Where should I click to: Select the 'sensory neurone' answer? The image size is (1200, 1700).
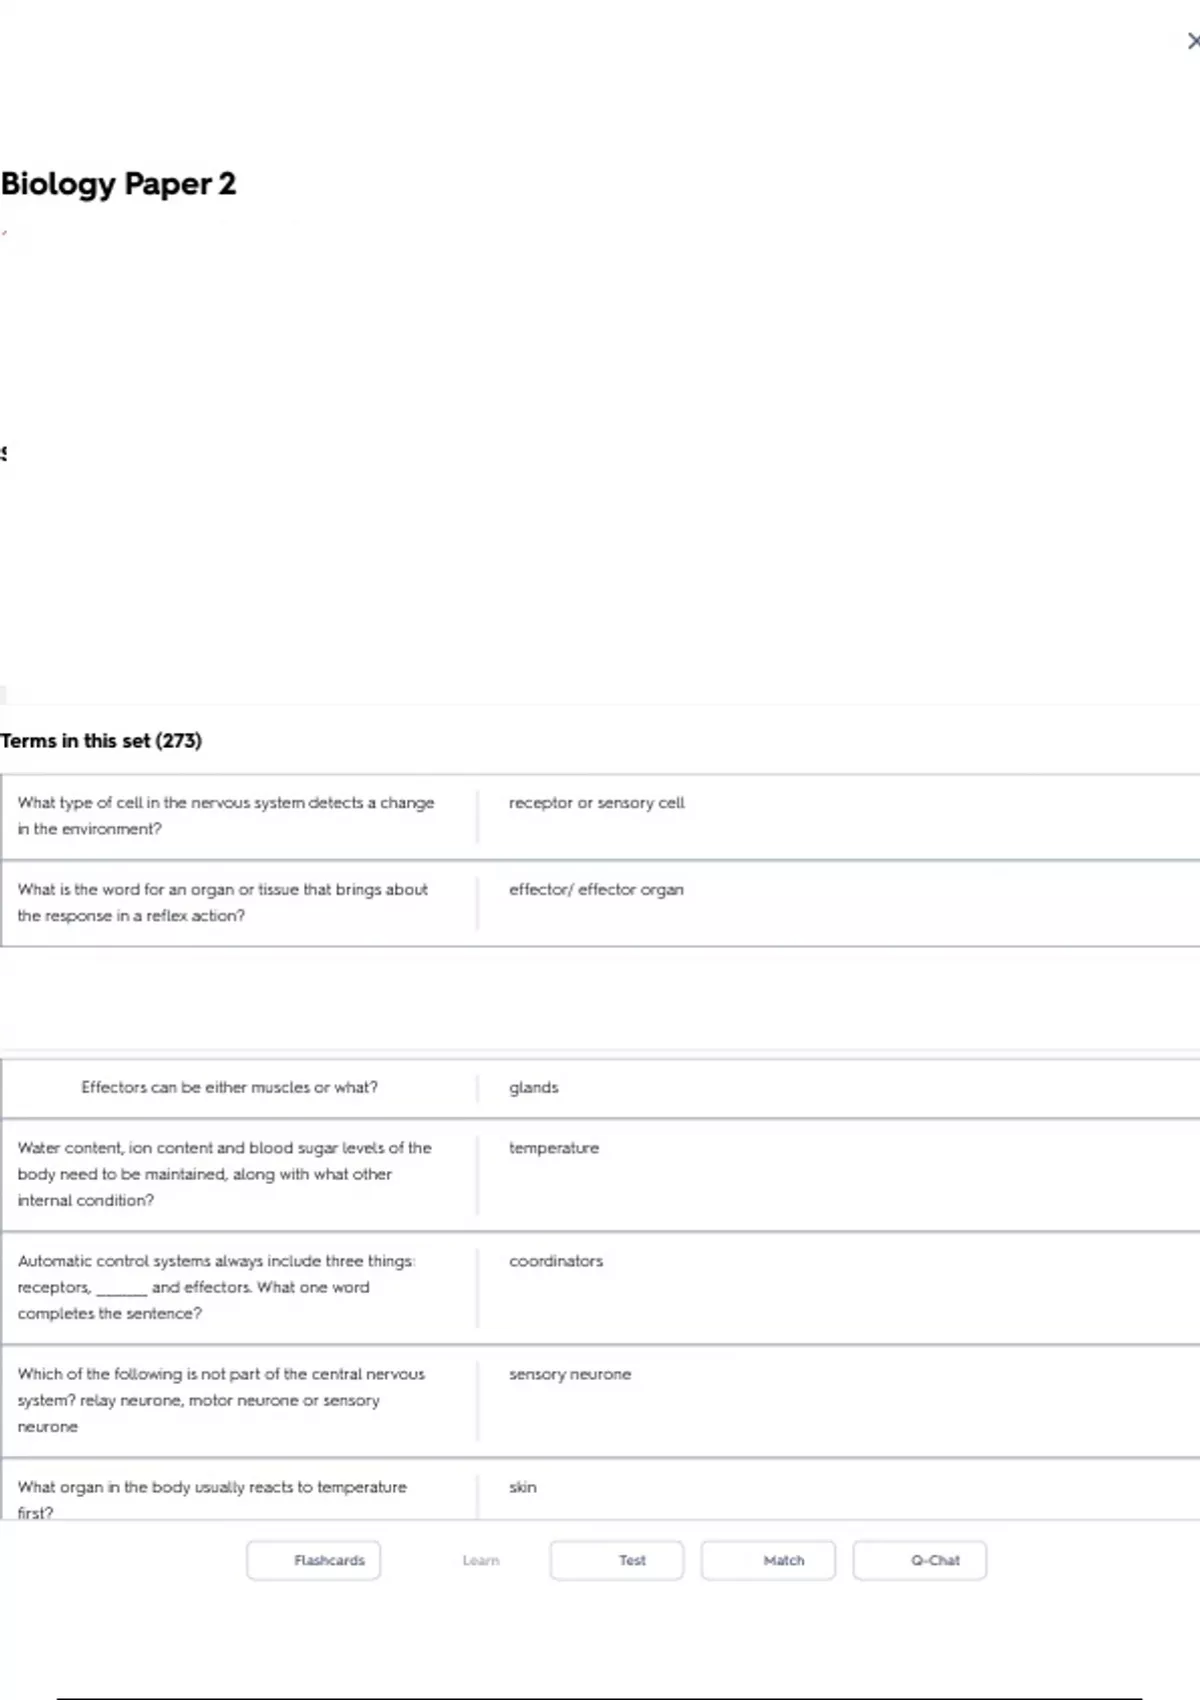(x=569, y=1374)
